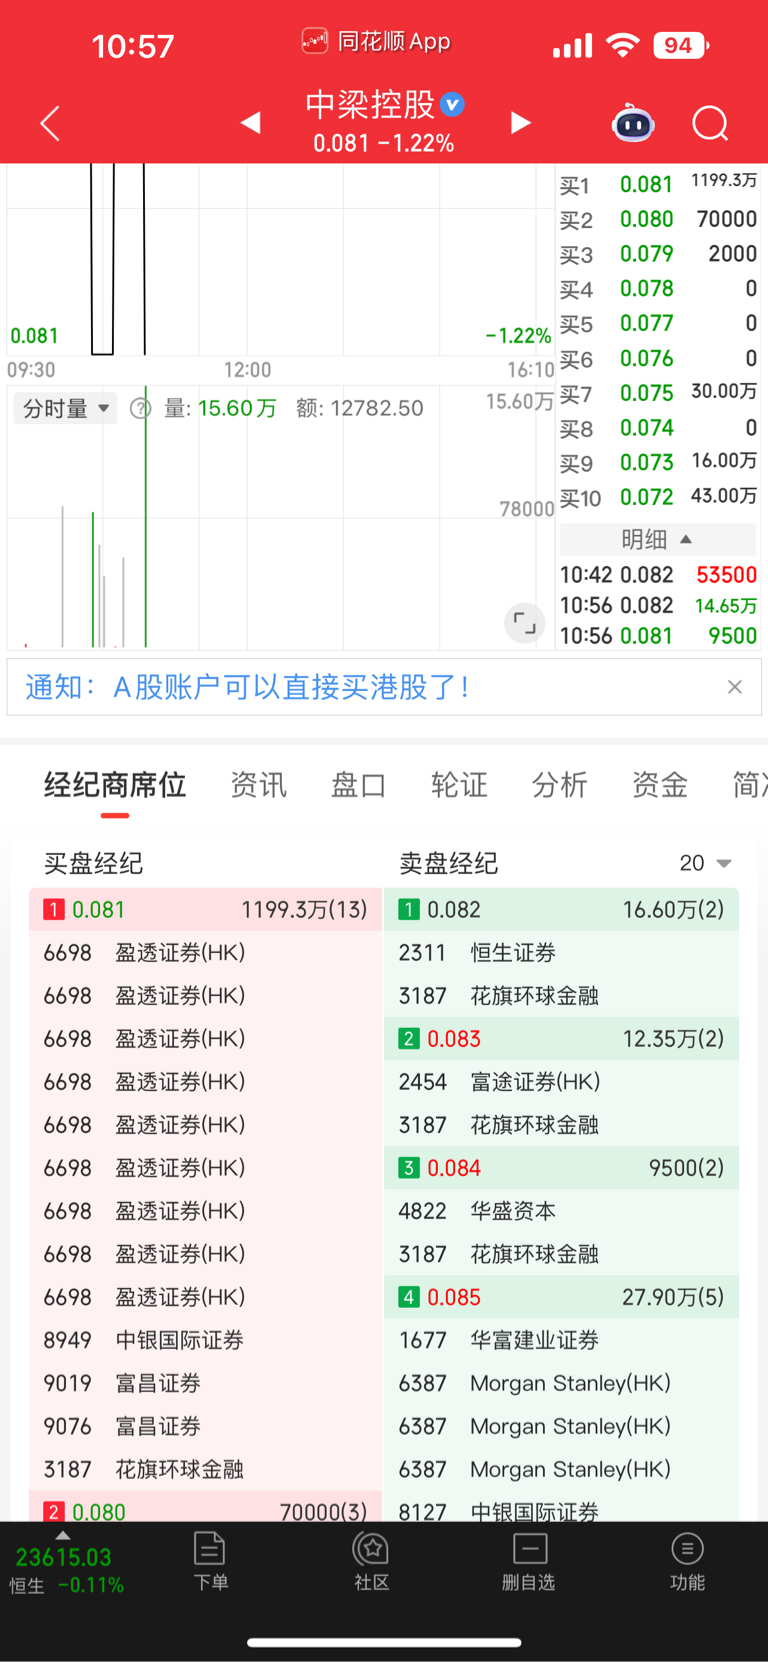Open the help icon beside 分时量
The image size is (768, 1662).
[140, 408]
